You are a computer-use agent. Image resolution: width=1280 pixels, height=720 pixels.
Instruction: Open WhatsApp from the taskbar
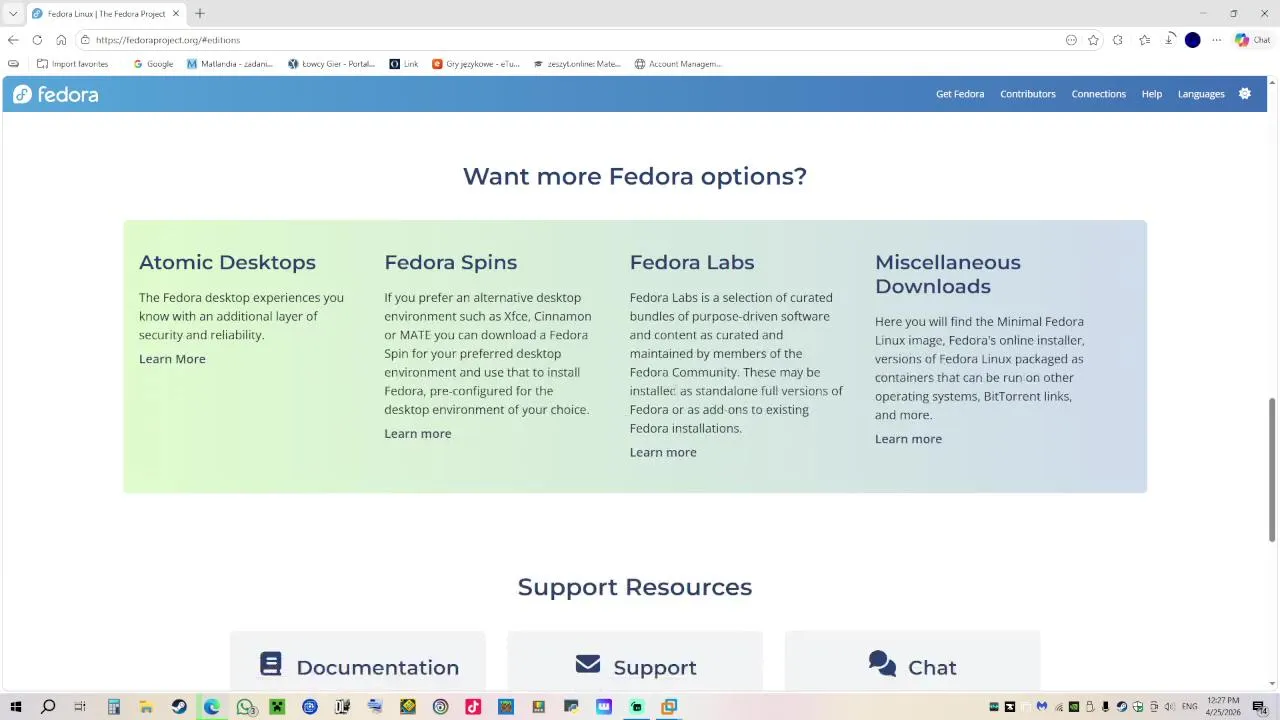click(245, 707)
